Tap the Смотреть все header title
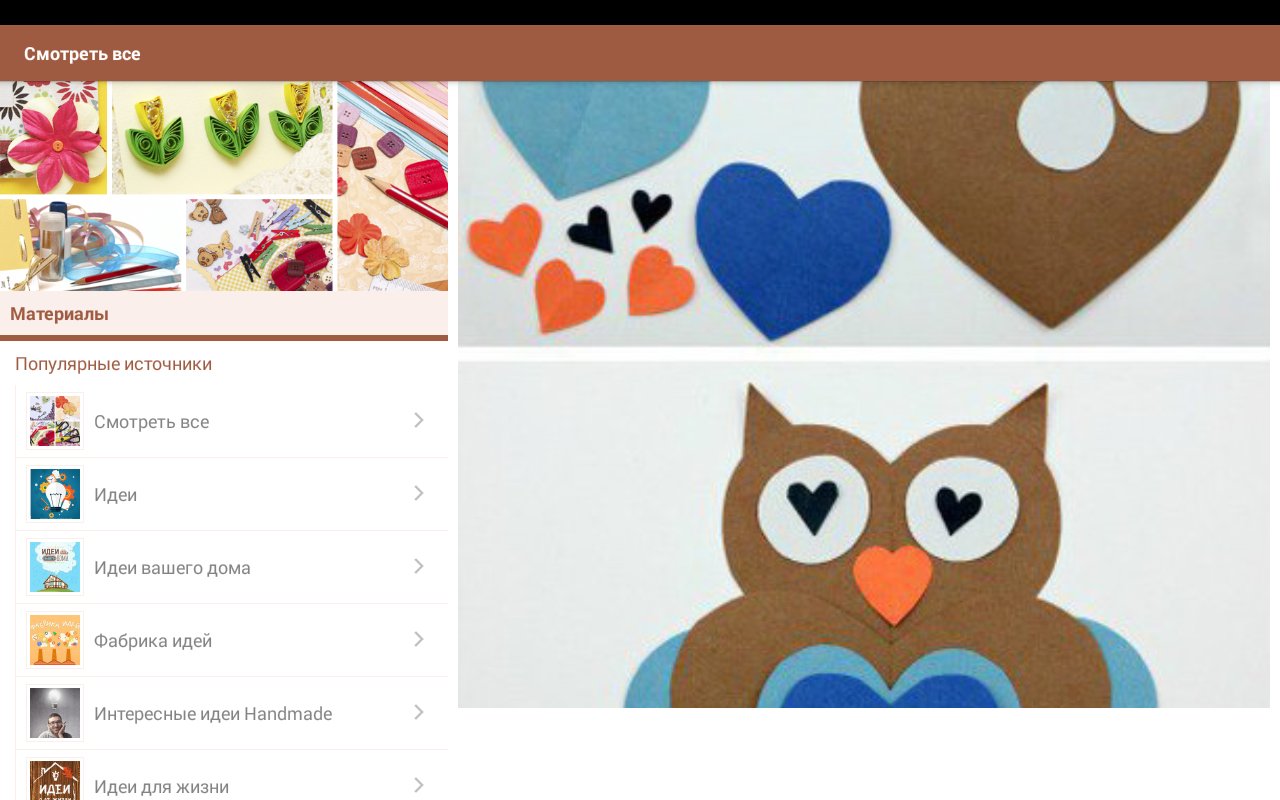 pos(82,54)
